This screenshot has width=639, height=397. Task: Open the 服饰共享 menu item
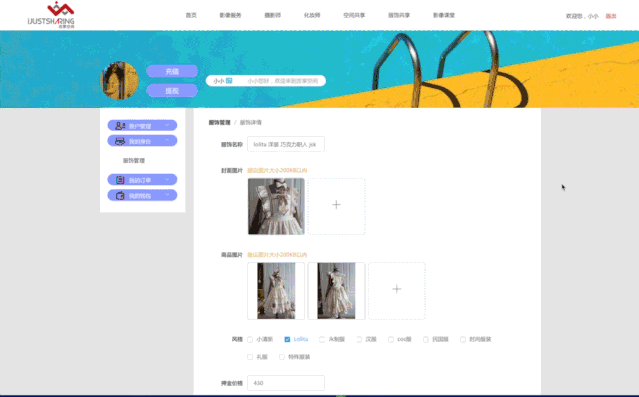click(399, 15)
